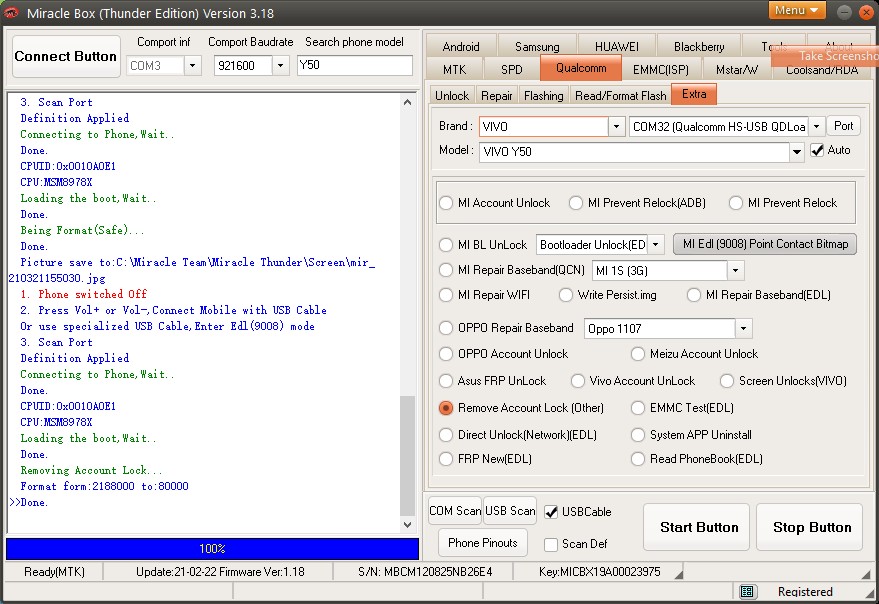Toggle the Auto checkbox beside Model
Screen dimensions: 879x604
tap(817, 150)
